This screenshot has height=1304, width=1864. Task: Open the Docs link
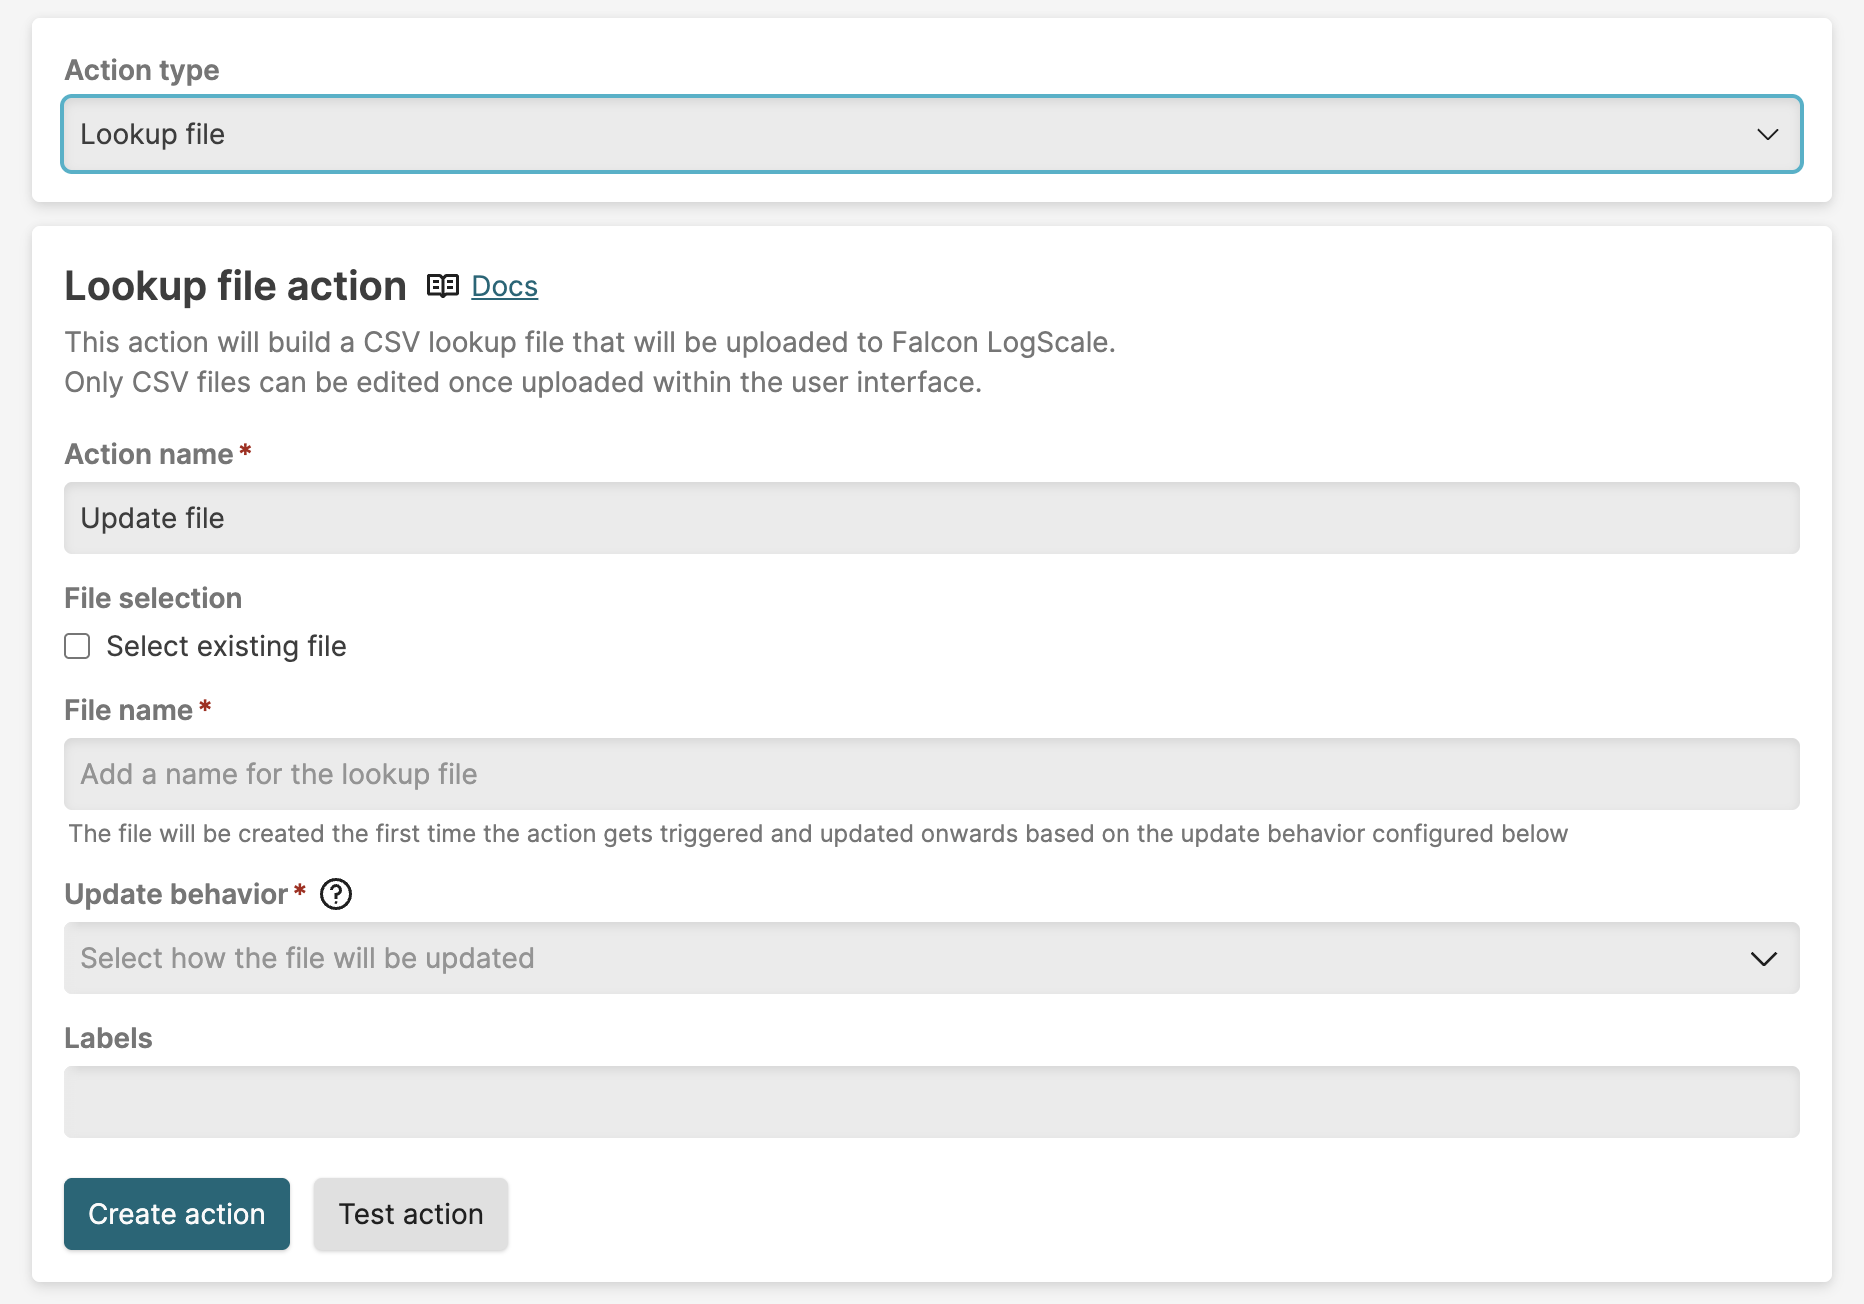pyautogui.click(x=503, y=285)
